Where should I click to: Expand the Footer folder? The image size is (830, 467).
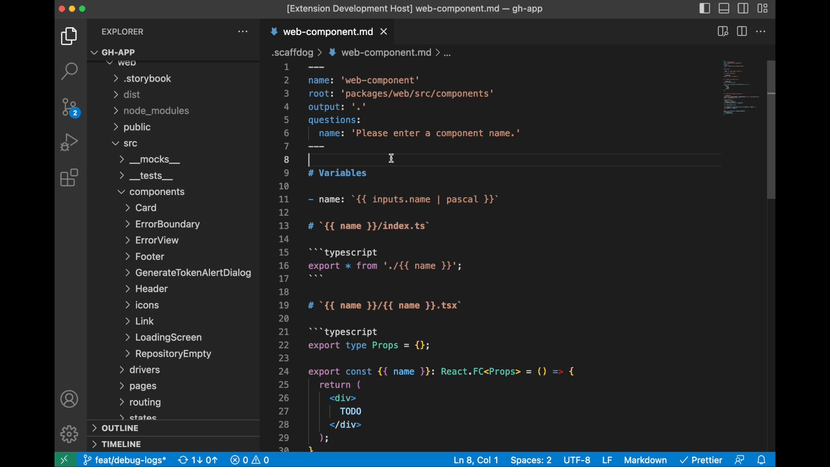[x=174, y=256]
